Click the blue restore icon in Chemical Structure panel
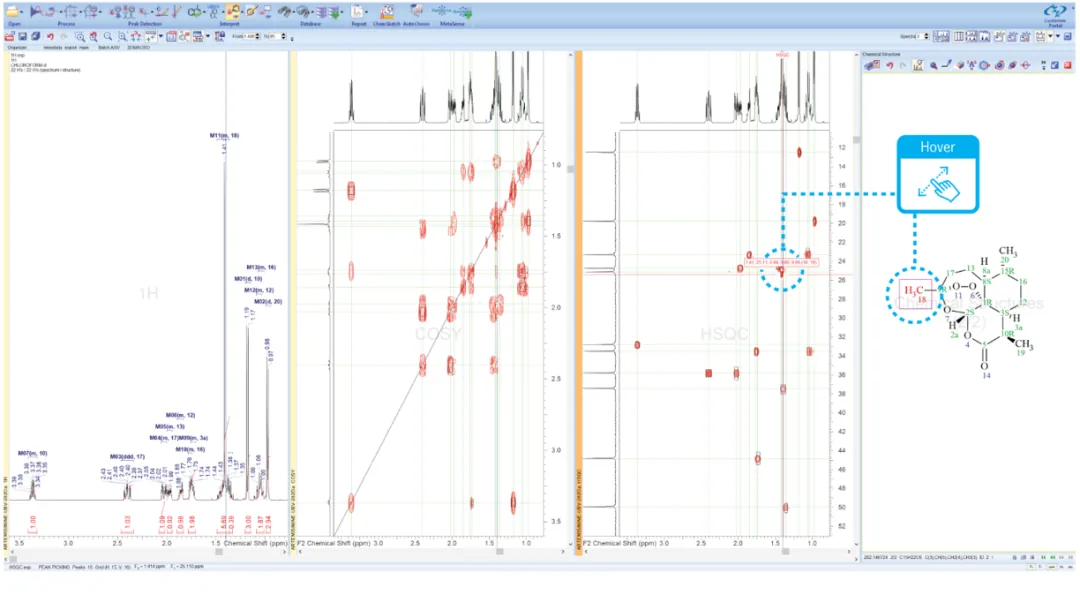The height and width of the screenshot is (607, 1080). [x=1055, y=65]
